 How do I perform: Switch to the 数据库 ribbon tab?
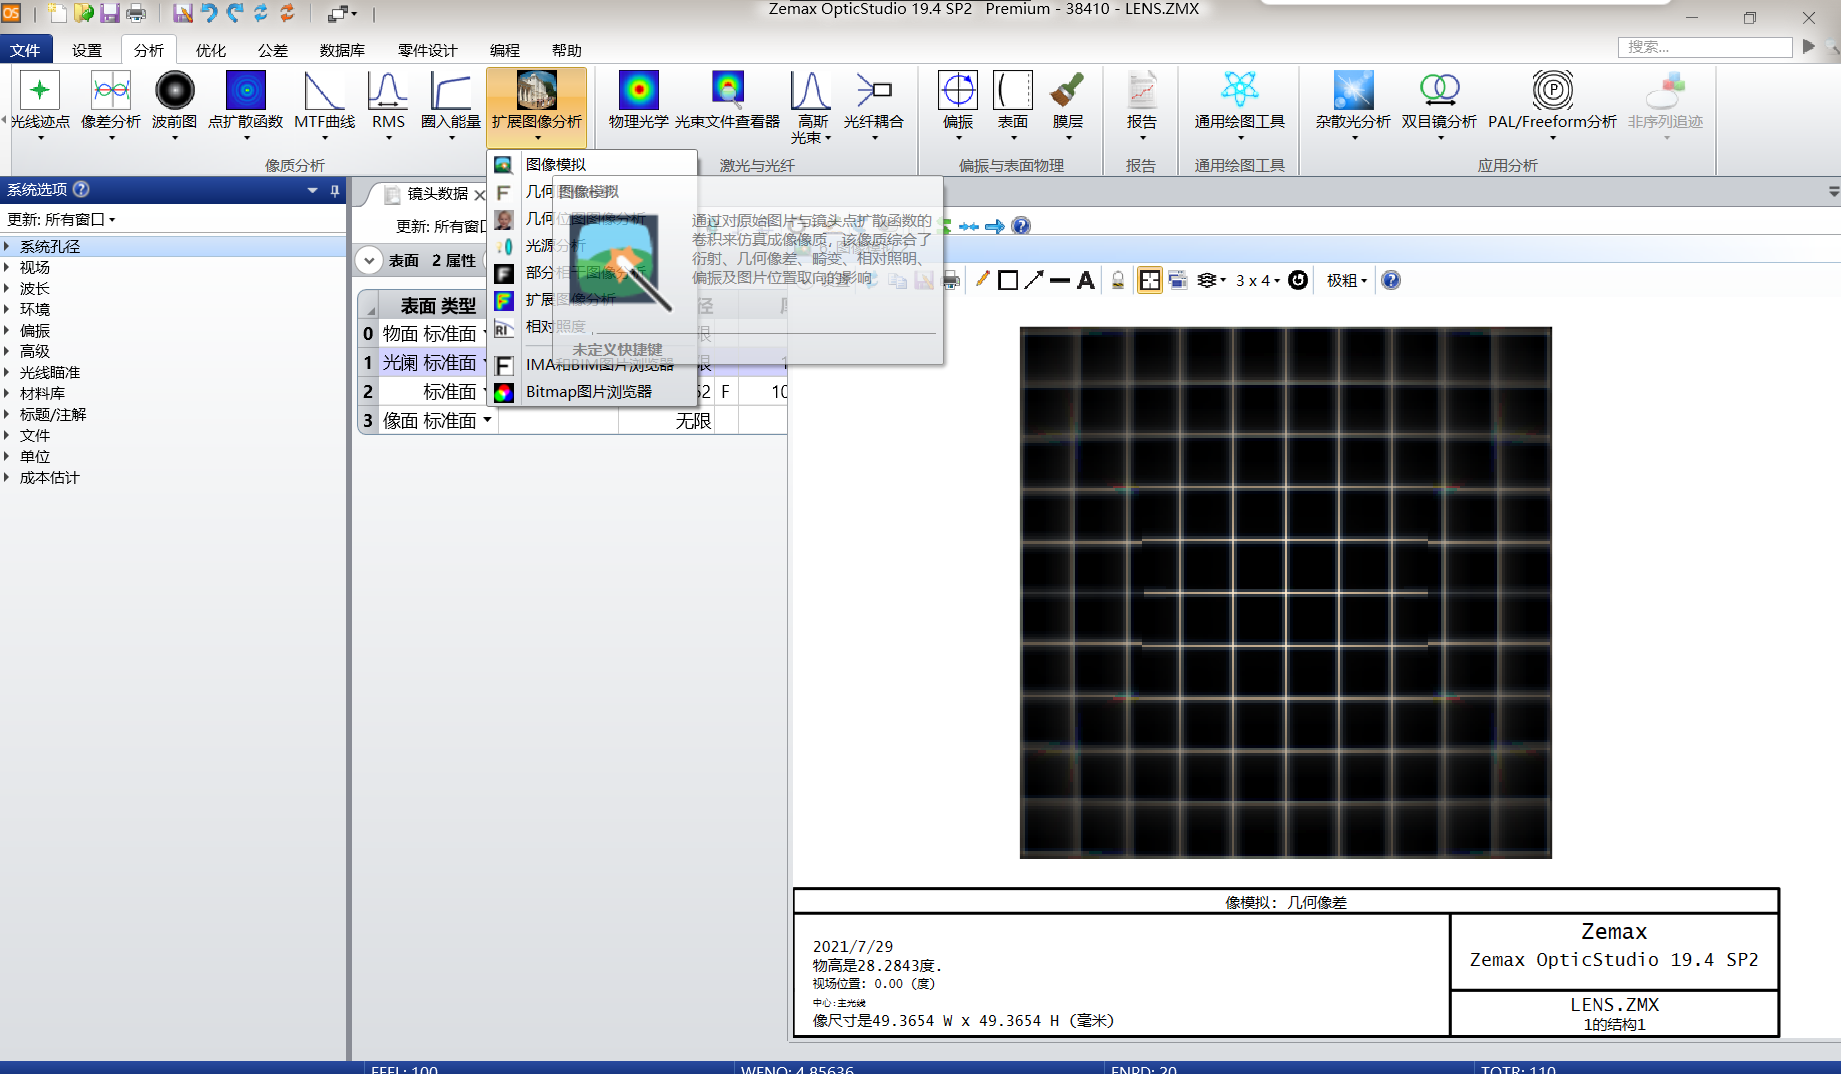342,50
